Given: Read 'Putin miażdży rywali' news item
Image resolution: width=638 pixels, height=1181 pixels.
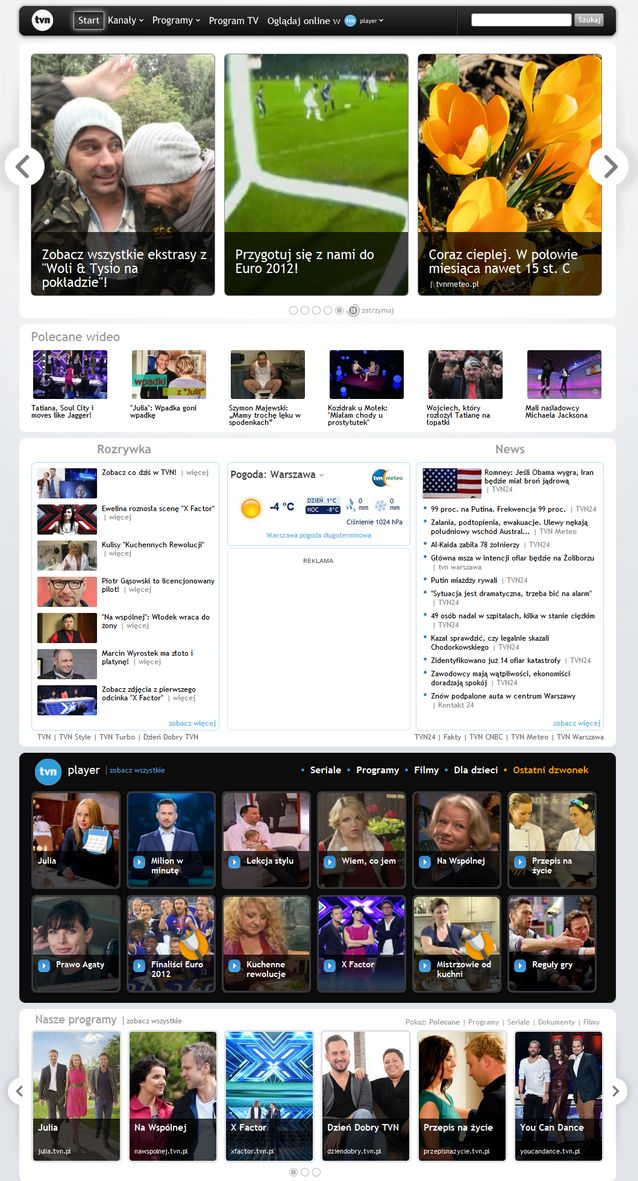Looking at the screenshot, I should tap(464, 581).
